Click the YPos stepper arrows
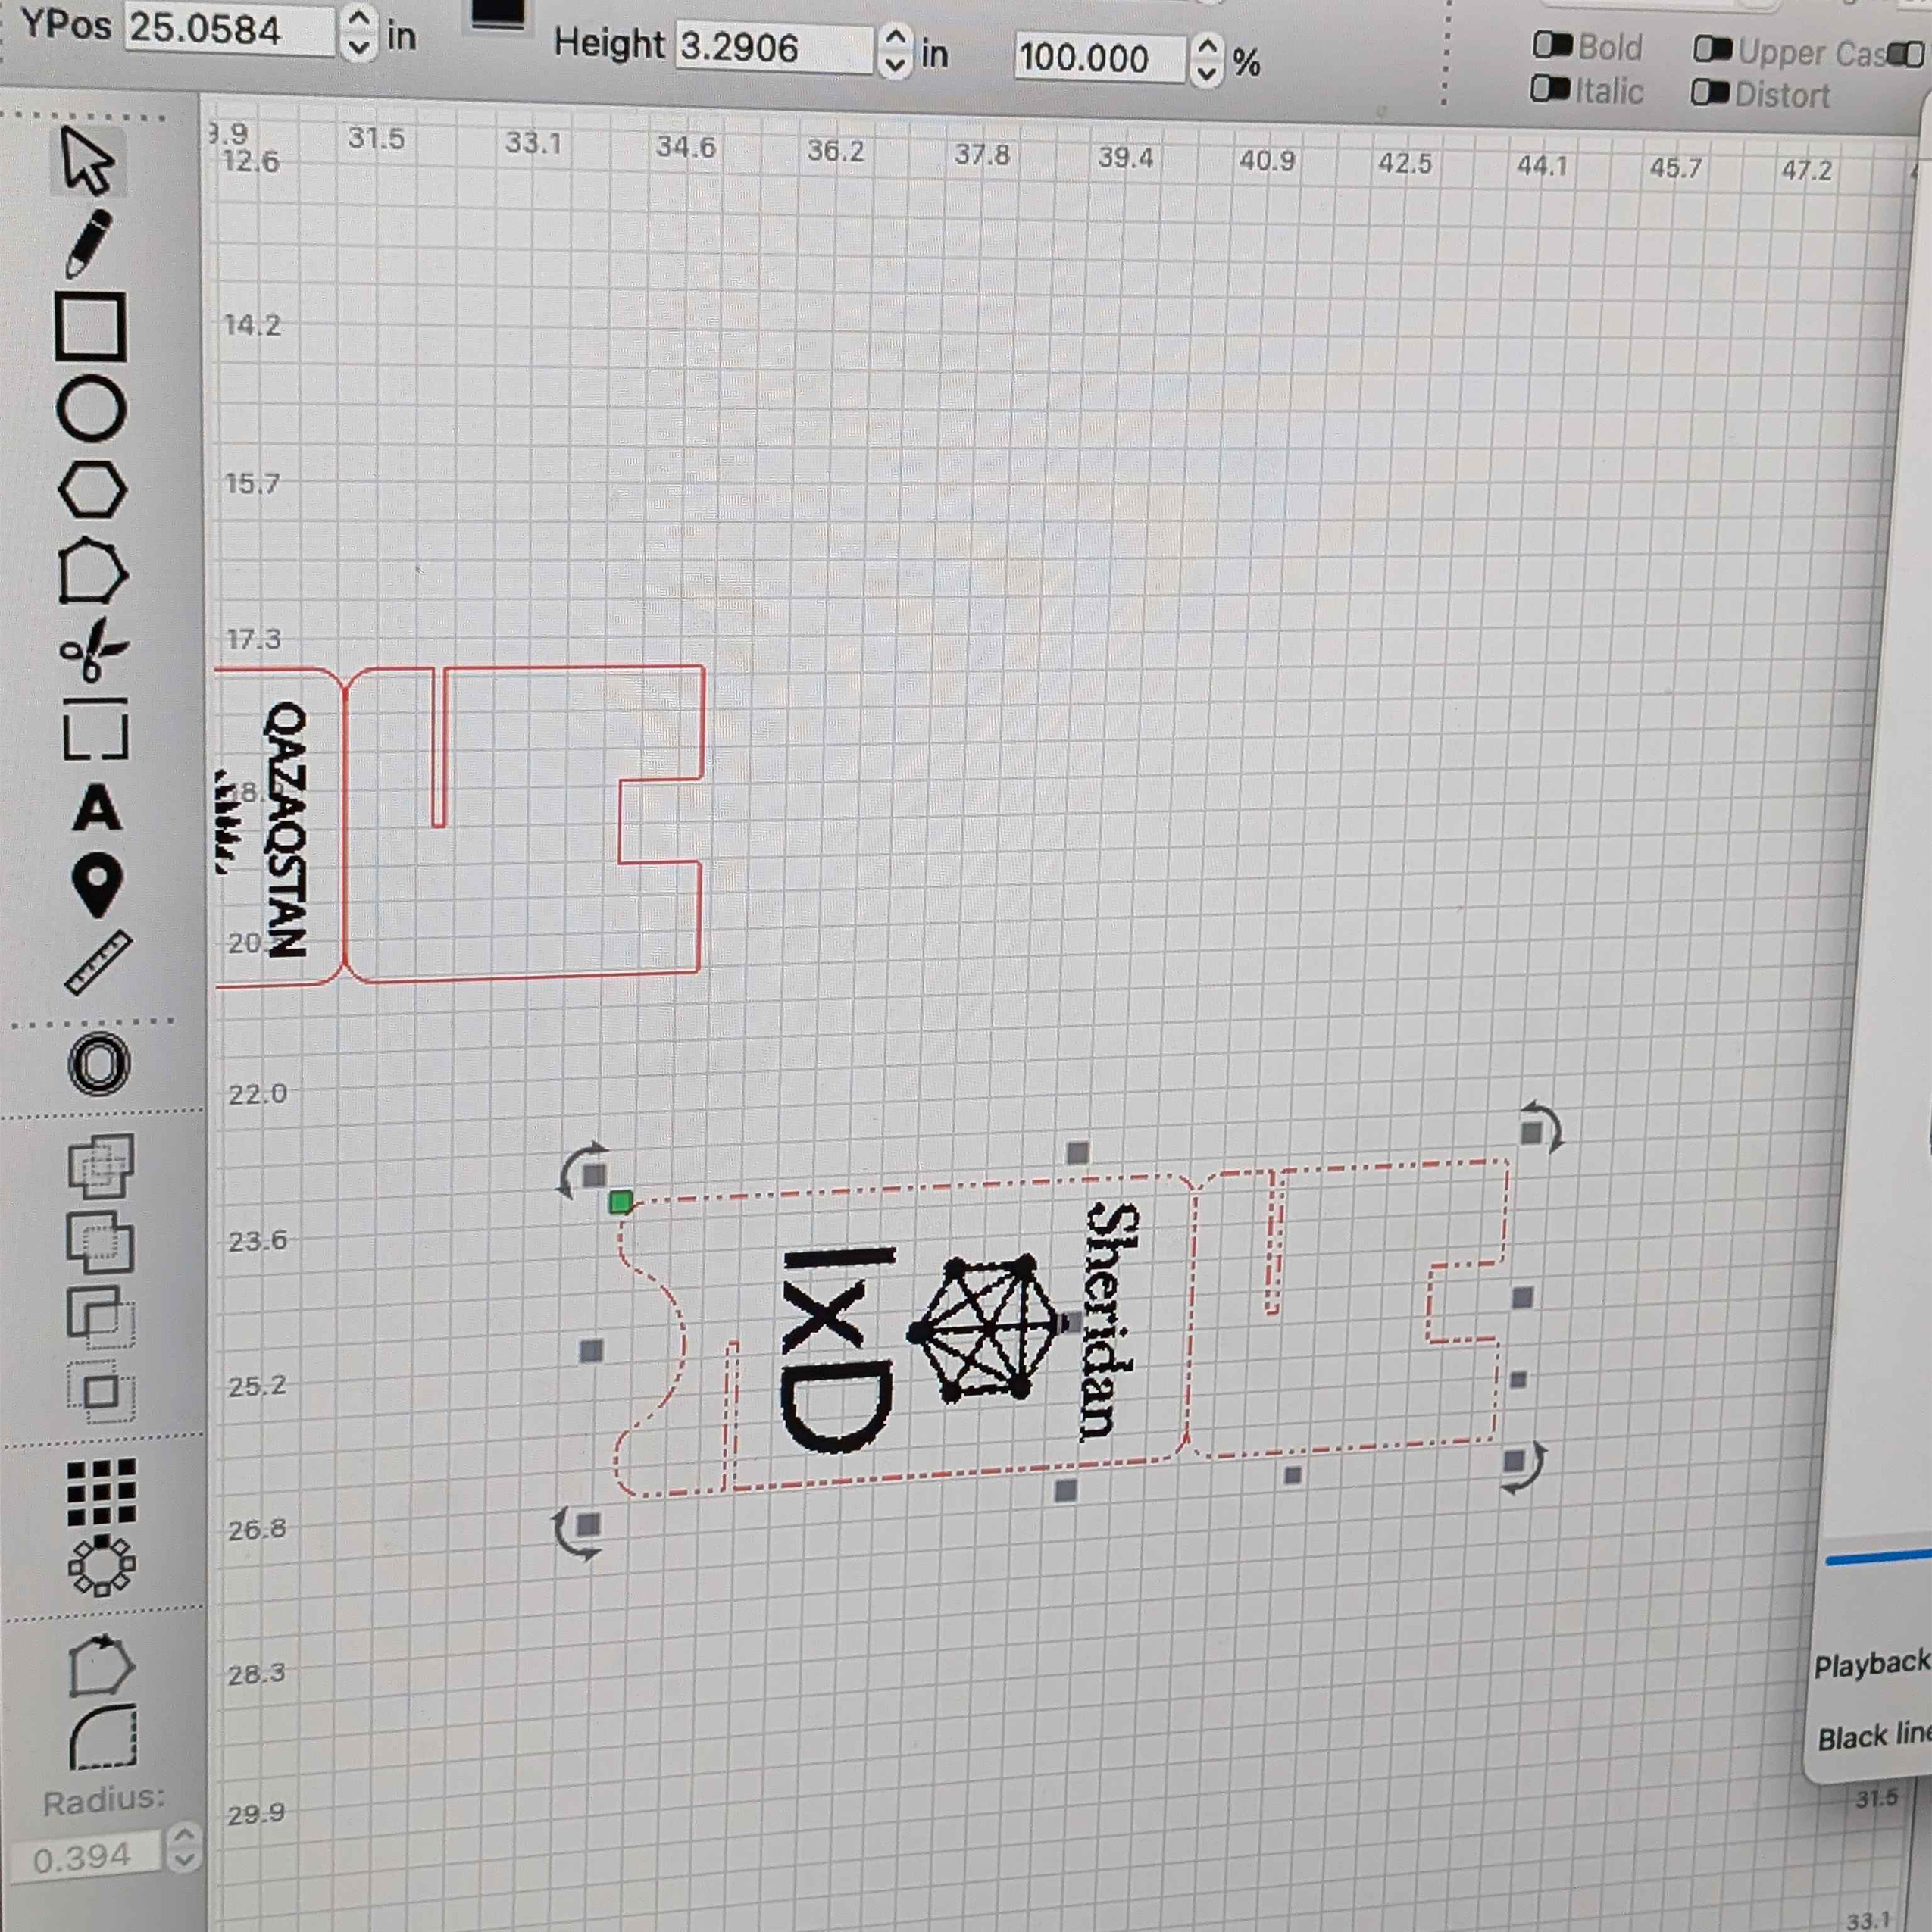The width and height of the screenshot is (1932, 1932). pyautogui.click(x=358, y=32)
